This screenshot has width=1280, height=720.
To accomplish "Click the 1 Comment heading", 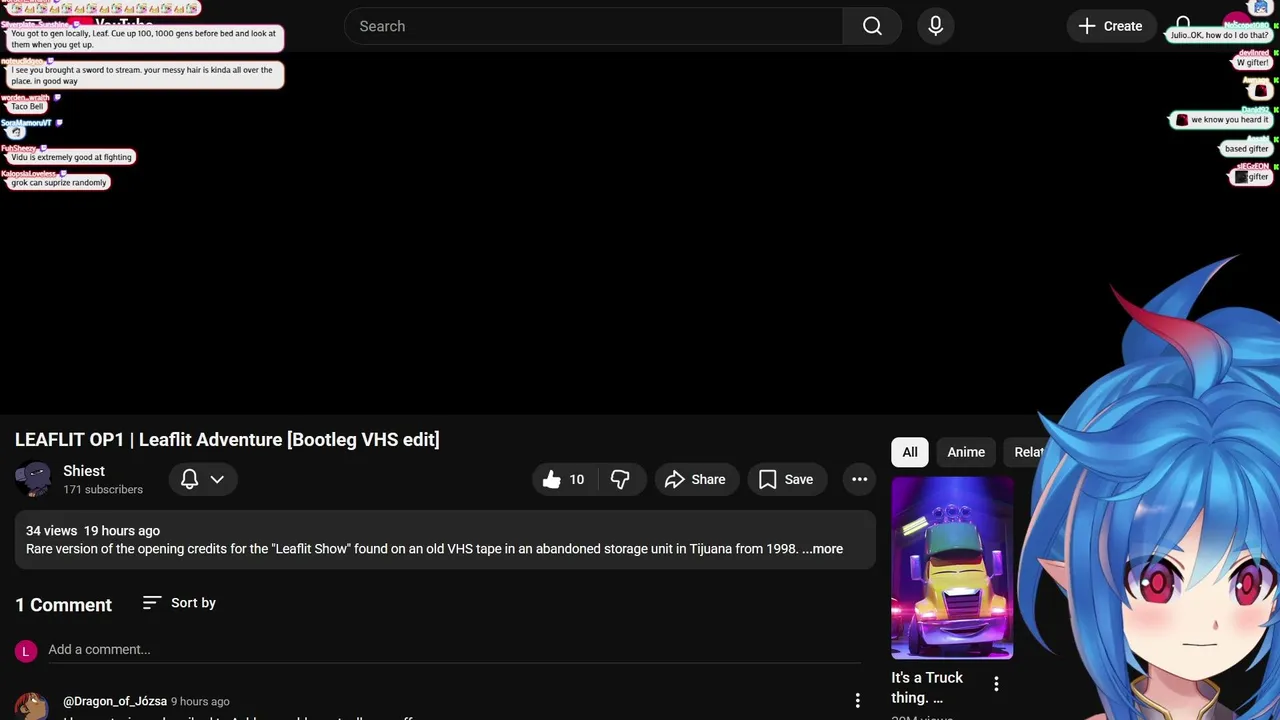I will pyautogui.click(x=63, y=605).
